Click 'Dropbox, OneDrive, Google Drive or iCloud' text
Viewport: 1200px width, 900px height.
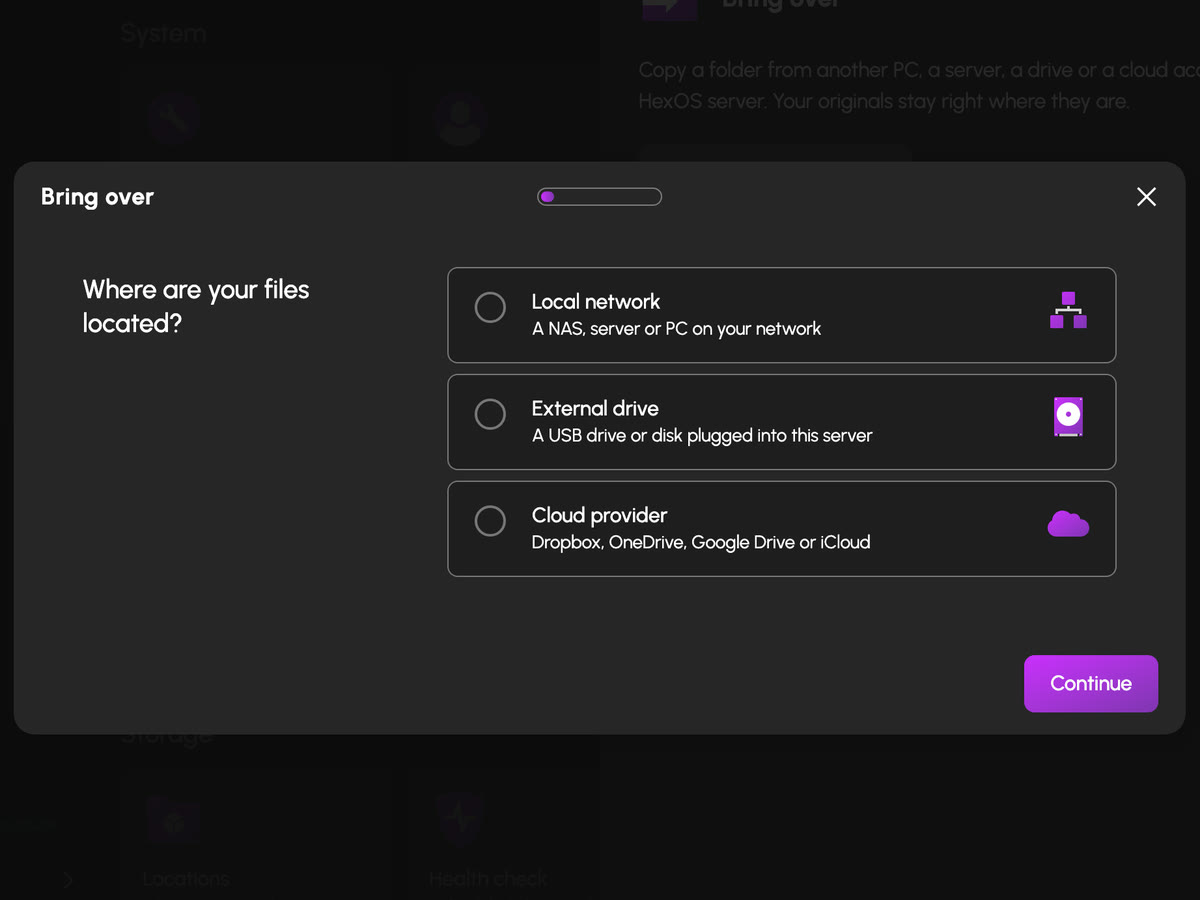tap(701, 543)
